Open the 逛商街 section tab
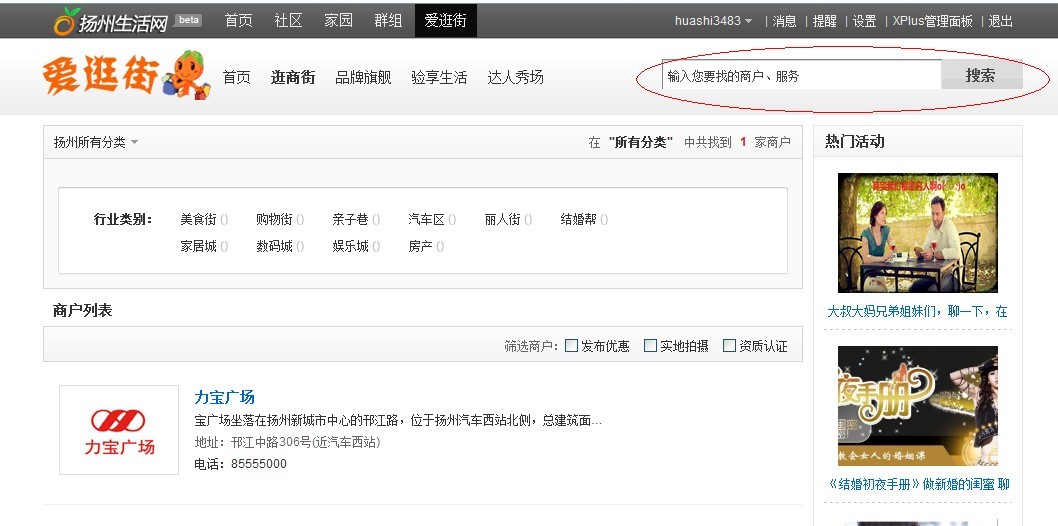 coord(293,78)
